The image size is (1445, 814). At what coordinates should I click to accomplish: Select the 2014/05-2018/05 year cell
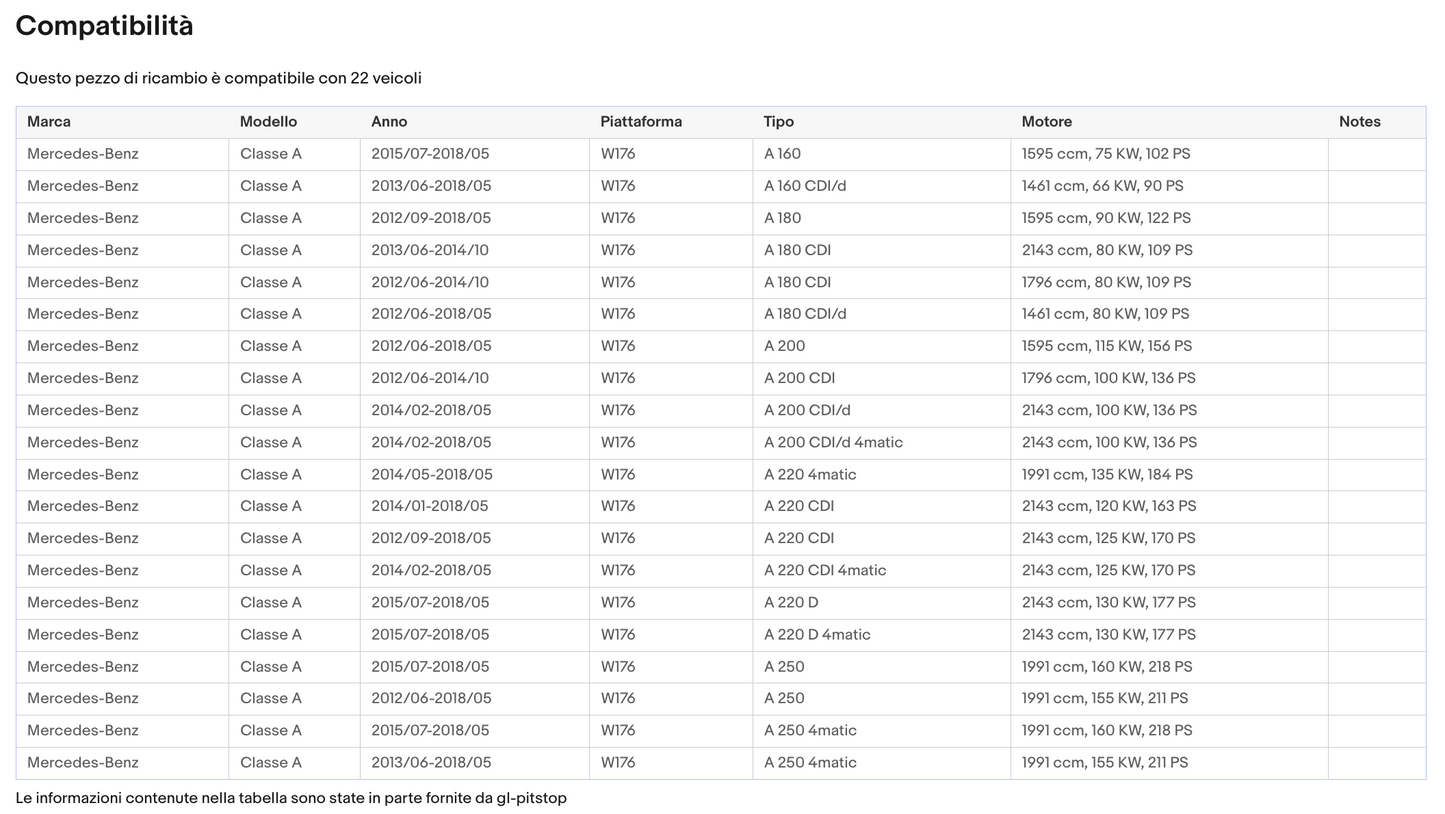(x=431, y=474)
